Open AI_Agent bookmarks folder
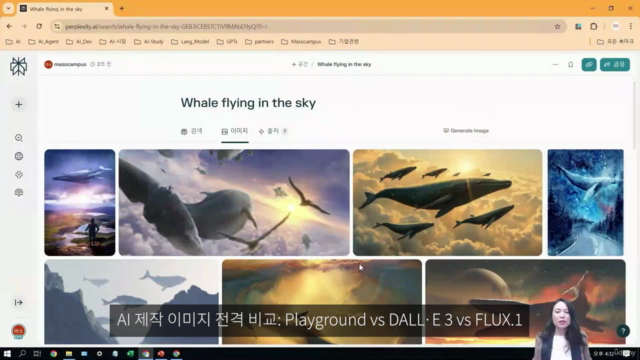Viewport: 640px width, 360px height. point(43,42)
